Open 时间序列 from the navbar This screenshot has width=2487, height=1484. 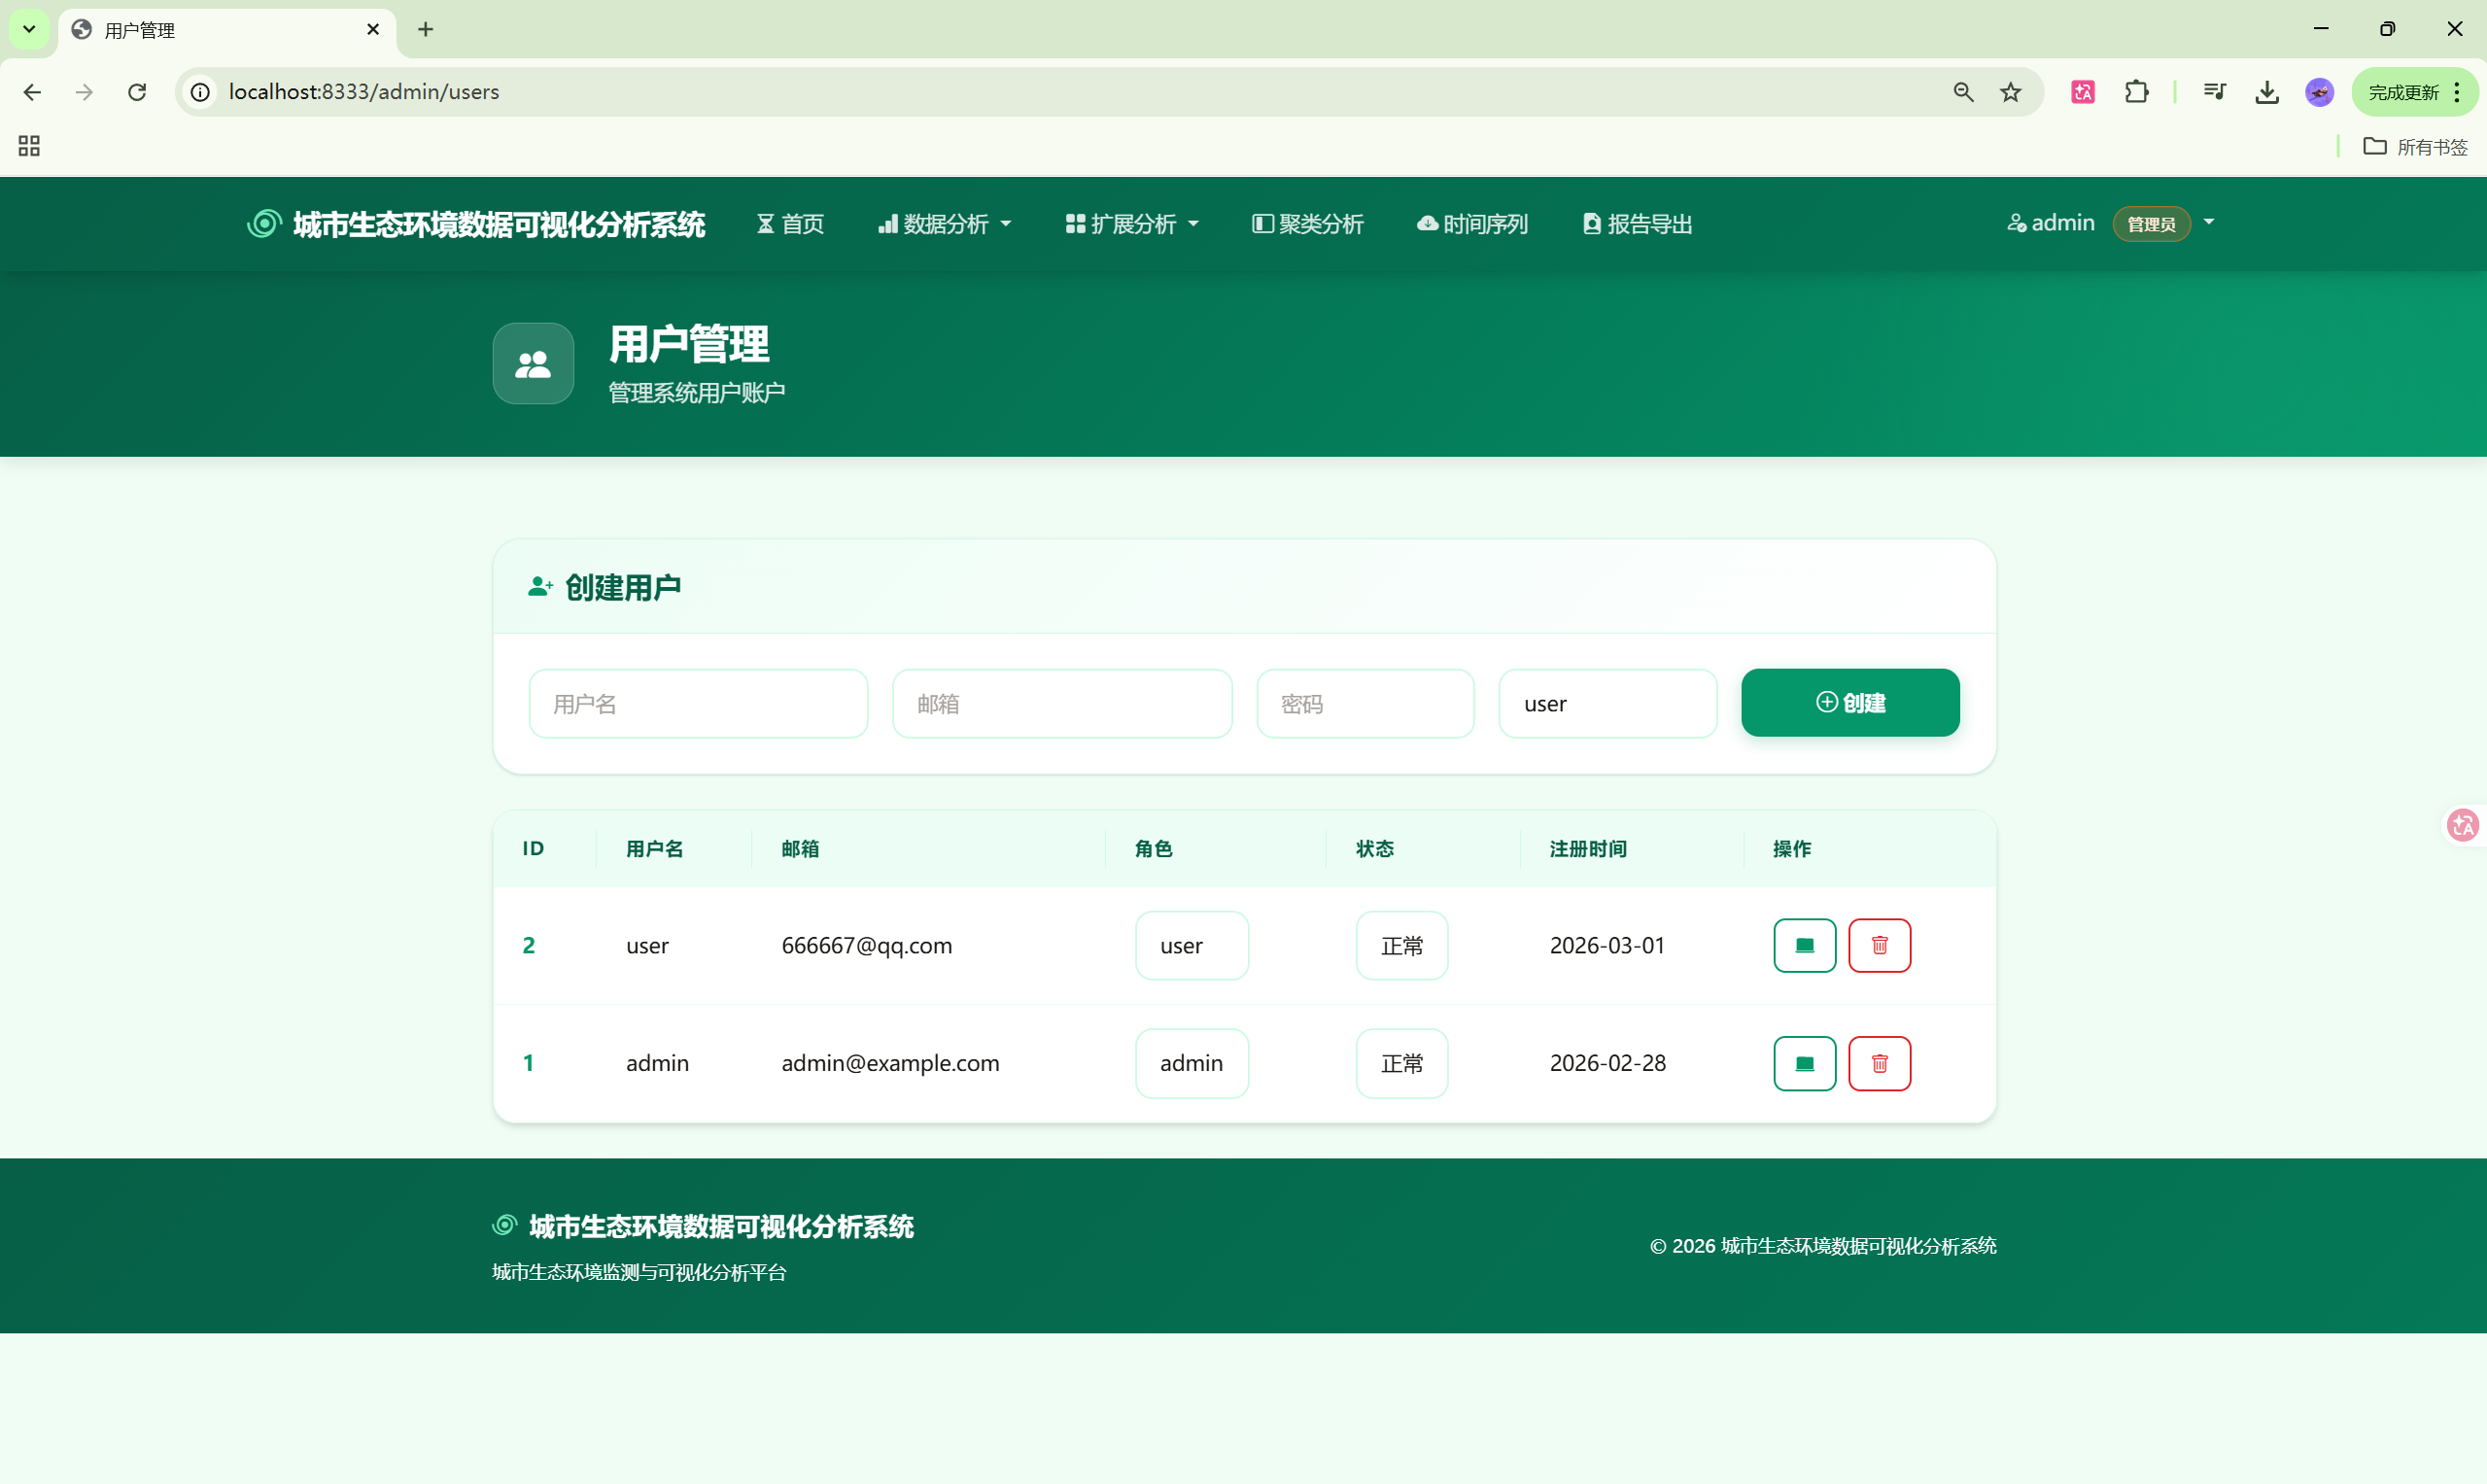(x=1472, y=224)
